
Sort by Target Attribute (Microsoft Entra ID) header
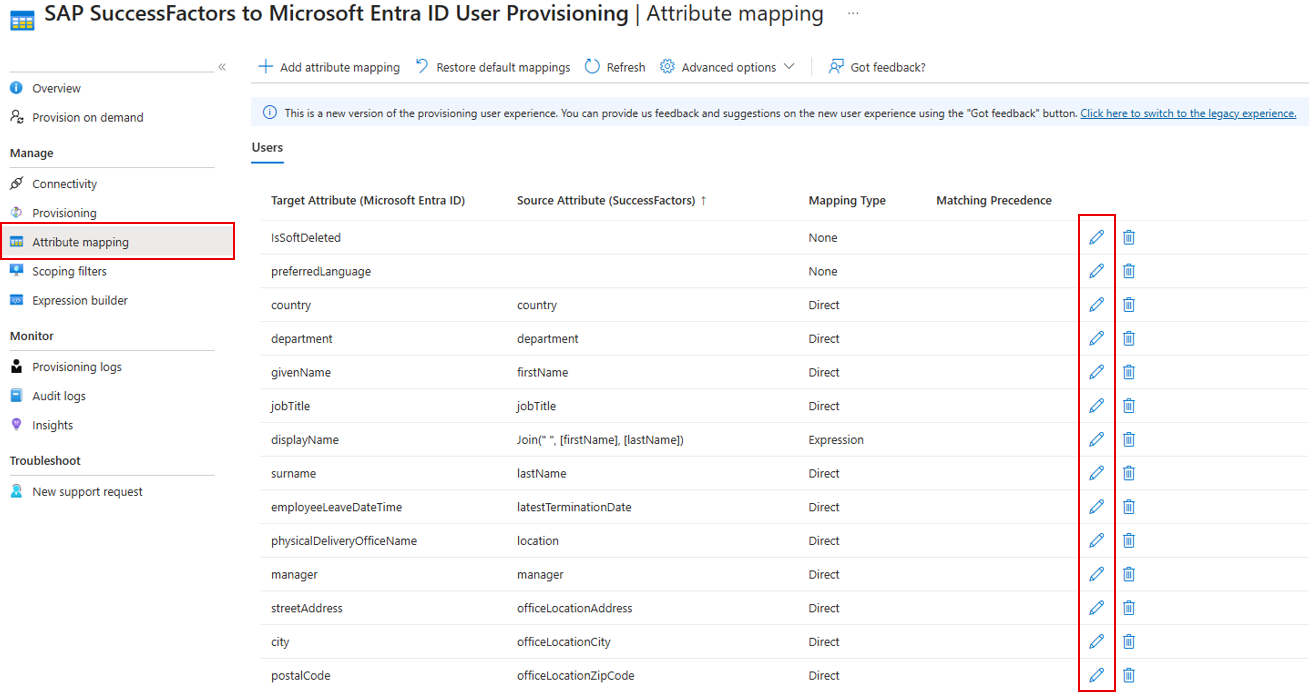pos(368,200)
